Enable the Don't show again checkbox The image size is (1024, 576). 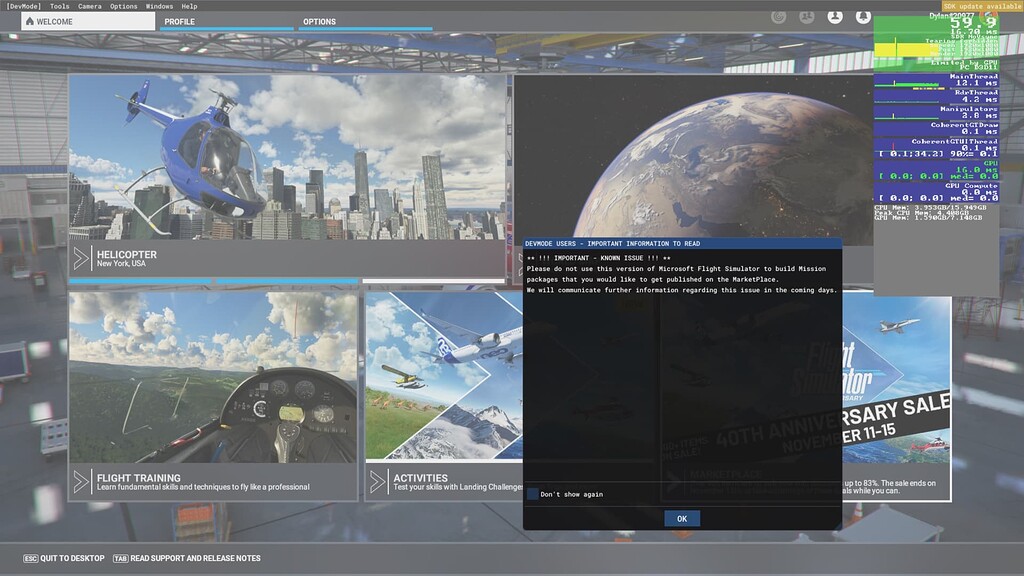pos(533,494)
